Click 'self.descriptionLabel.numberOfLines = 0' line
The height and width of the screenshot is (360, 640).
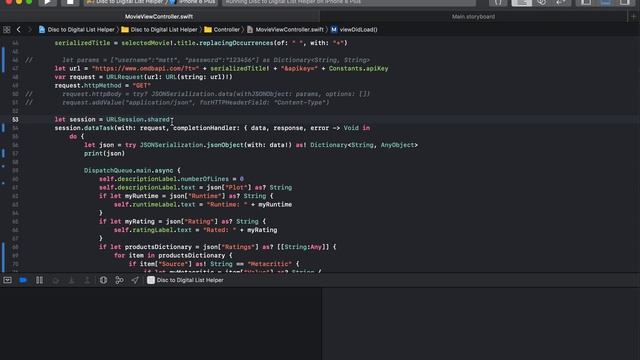point(171,179)
